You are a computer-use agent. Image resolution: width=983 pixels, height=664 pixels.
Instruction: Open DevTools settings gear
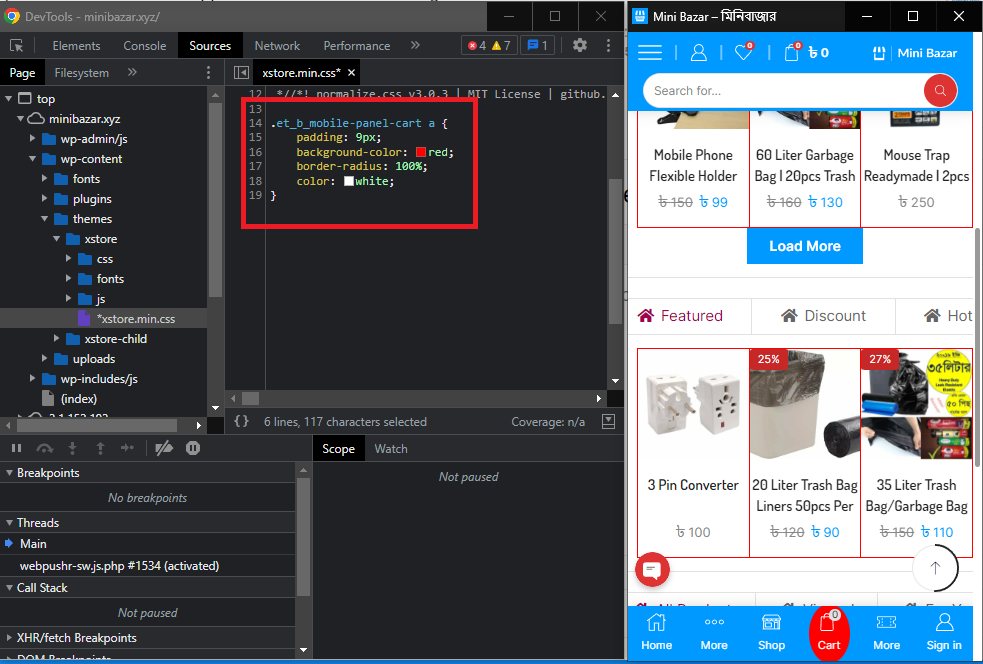(580, 45)
